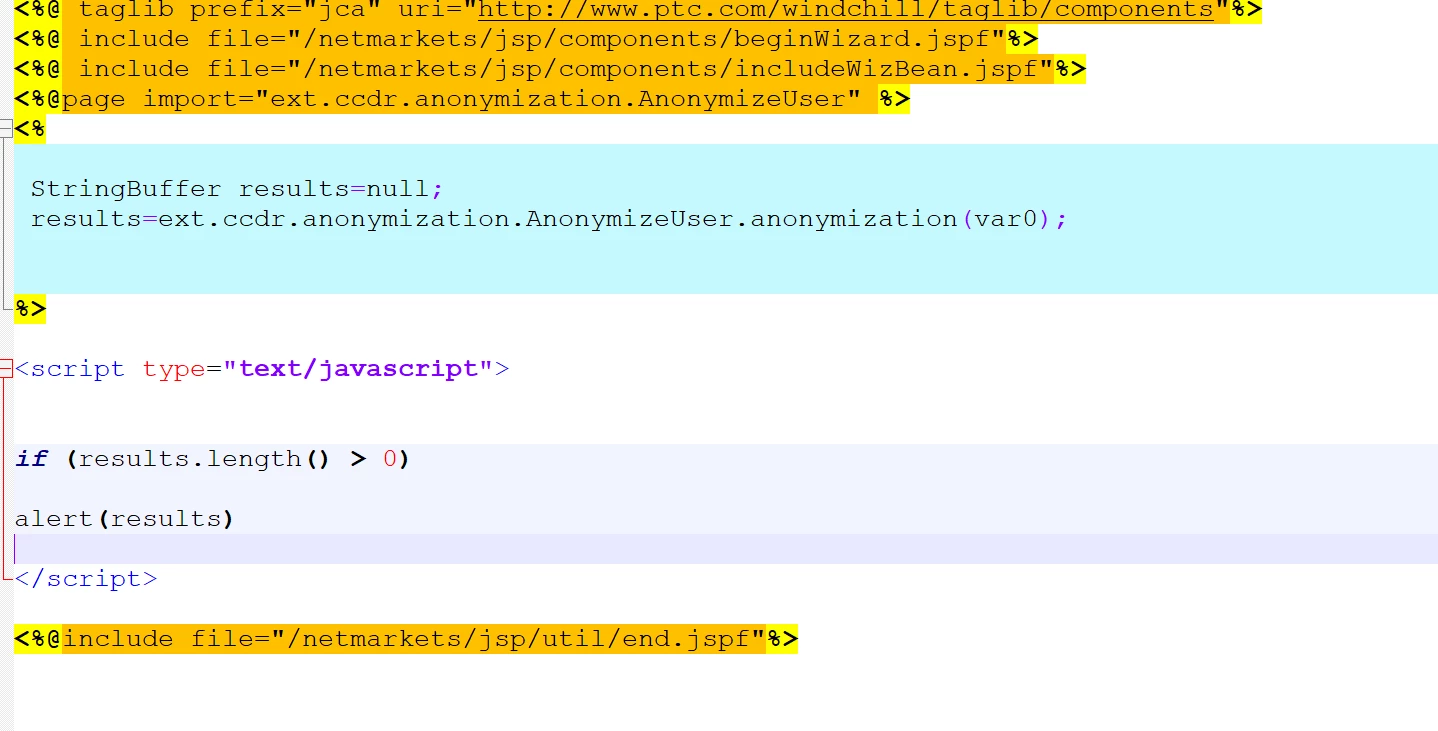Click the end.jspf include directive

406,638
